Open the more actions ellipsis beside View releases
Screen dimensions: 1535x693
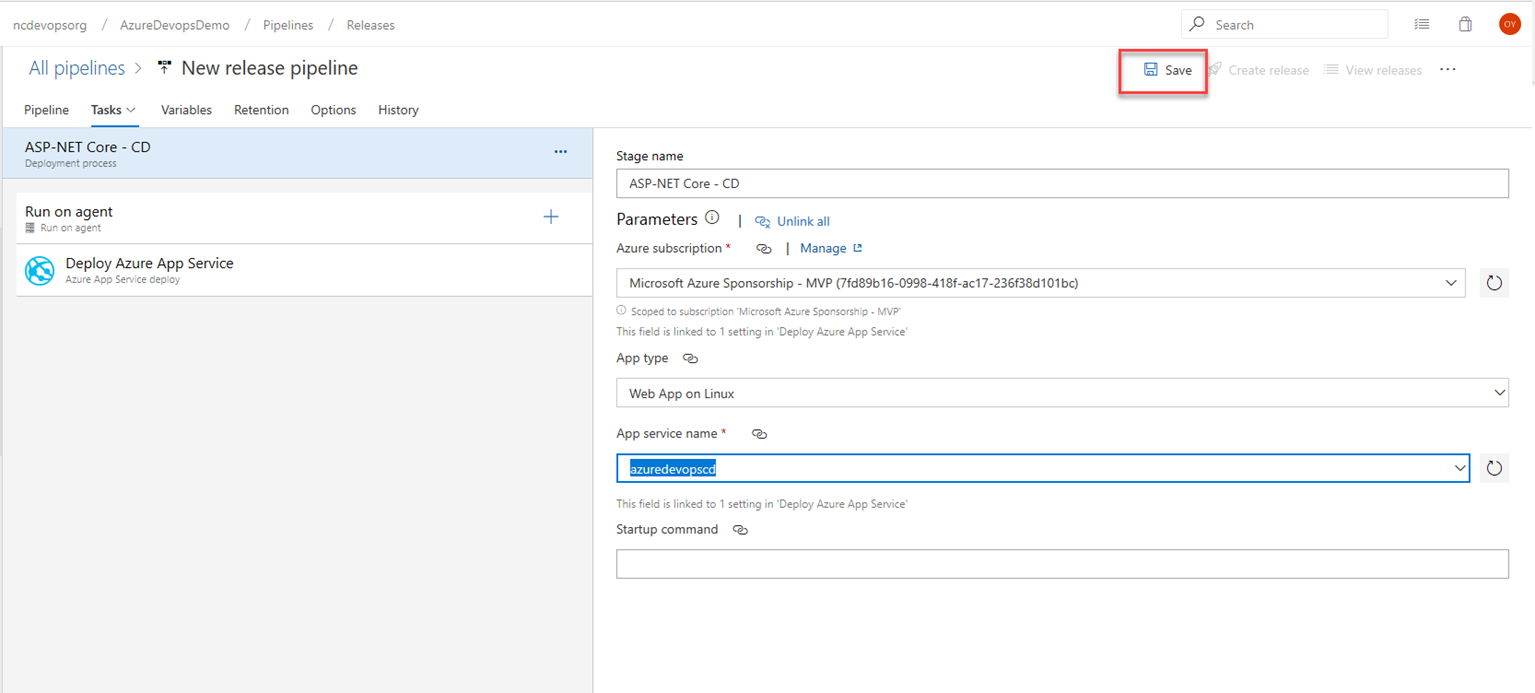click(1448, 70)
